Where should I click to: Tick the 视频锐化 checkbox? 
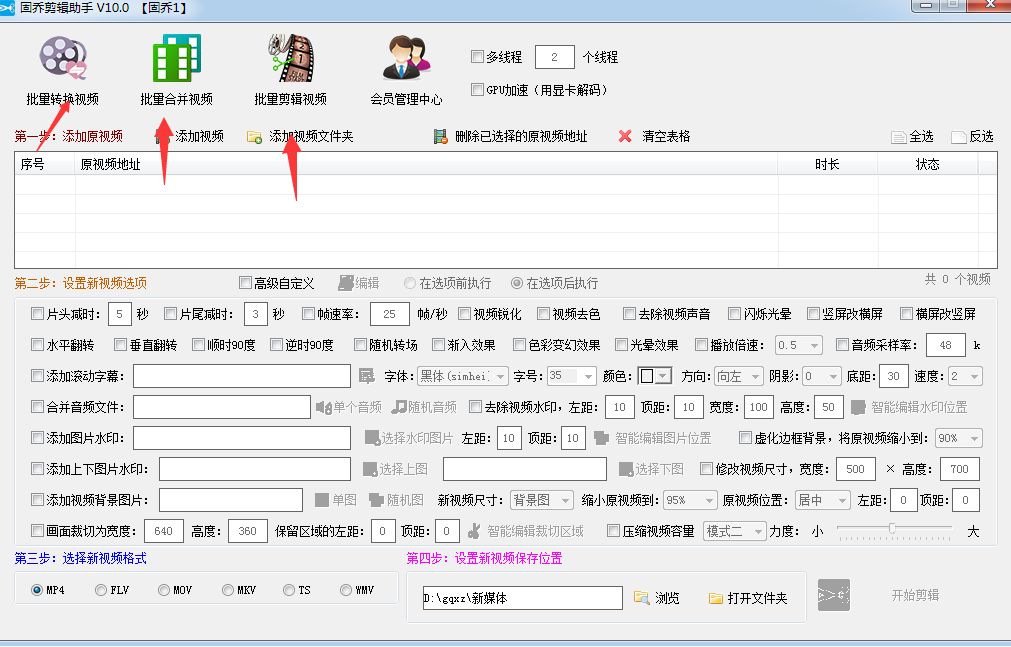(464, 314)
